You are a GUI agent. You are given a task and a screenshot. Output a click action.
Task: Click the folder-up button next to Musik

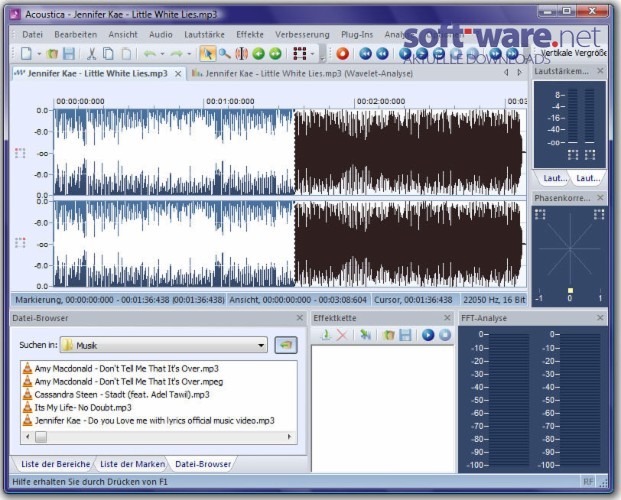click(x=286, y=345)
